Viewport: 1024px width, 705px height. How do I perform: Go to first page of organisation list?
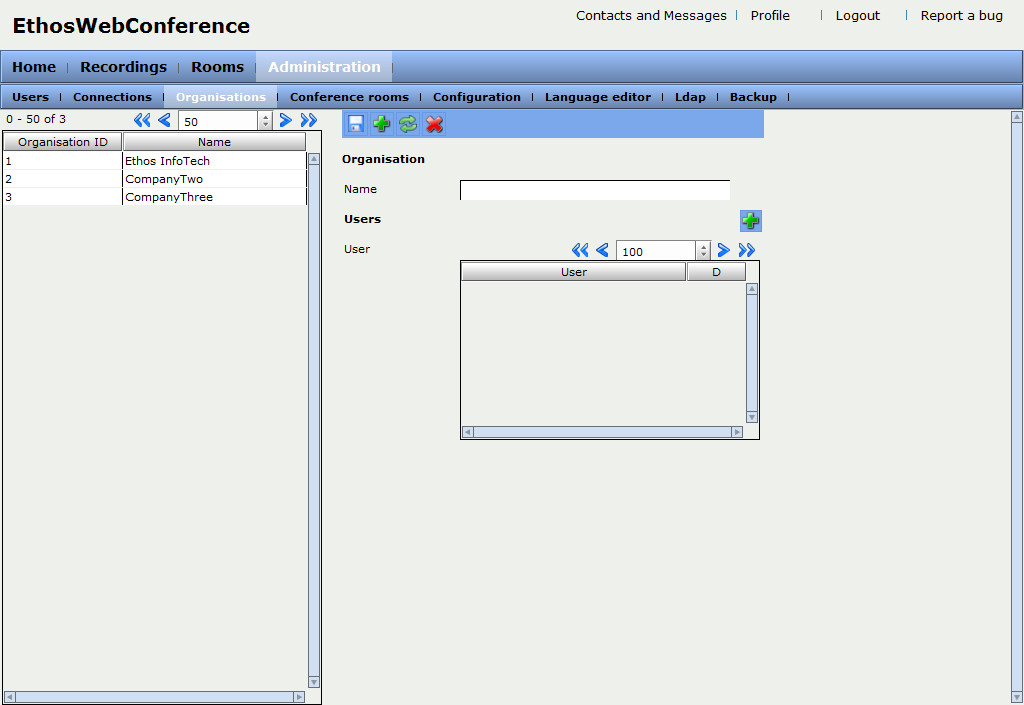click(142, 120)
